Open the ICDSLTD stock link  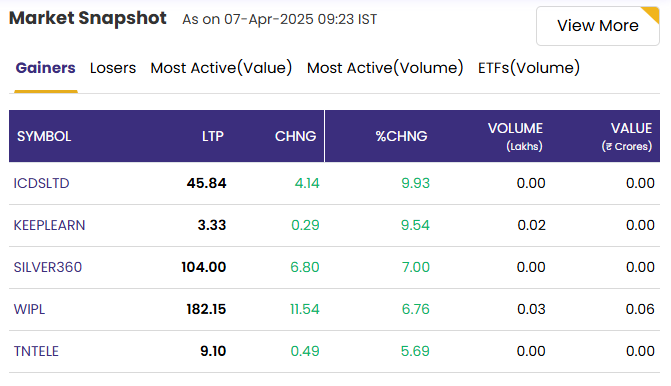42,183
